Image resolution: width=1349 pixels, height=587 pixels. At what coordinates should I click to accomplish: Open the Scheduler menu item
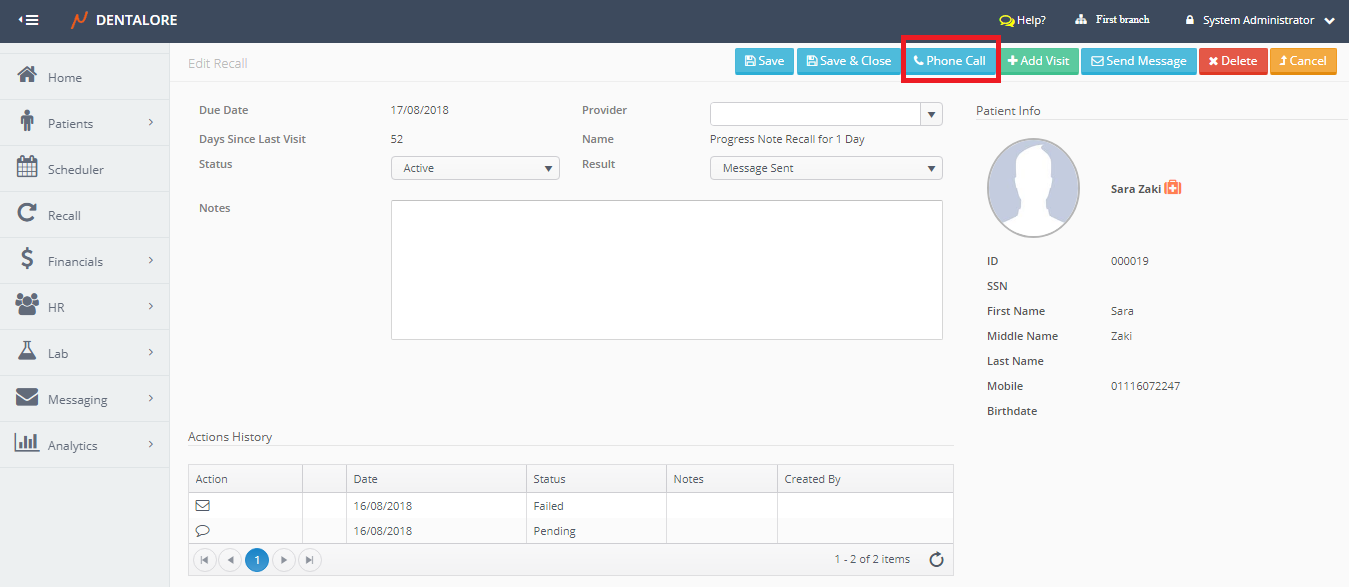click(x=76, y=169)
